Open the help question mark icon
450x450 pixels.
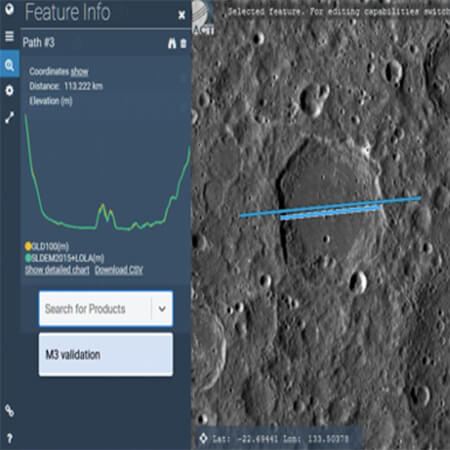click(9, 438)
